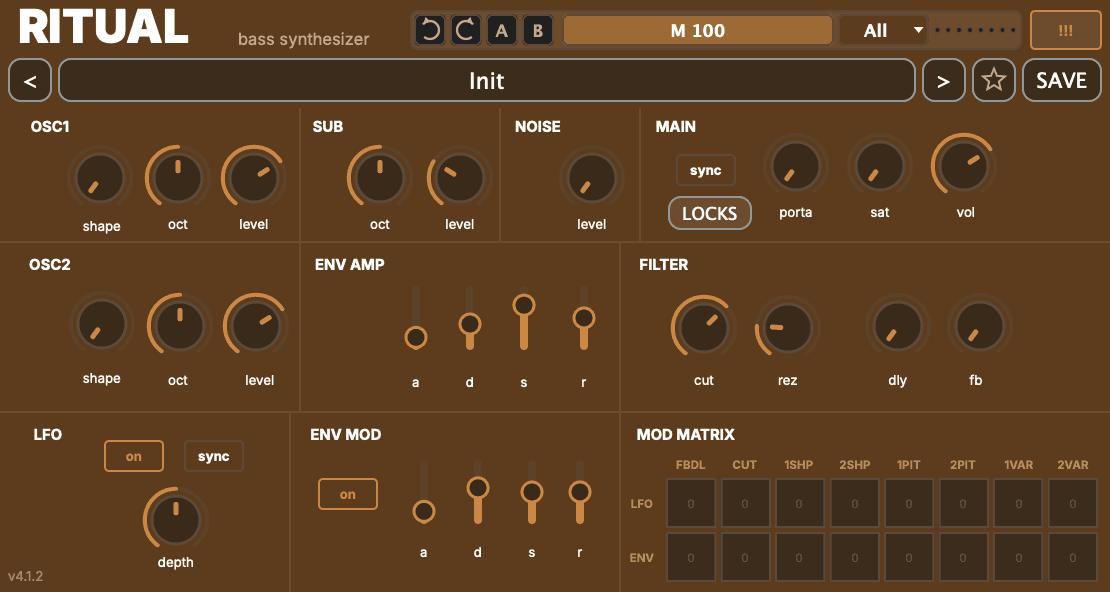1110x592 pixels.
Task: Toggle the ENV MOD on button
Action: pyautogui.click(x=348, y=494)
